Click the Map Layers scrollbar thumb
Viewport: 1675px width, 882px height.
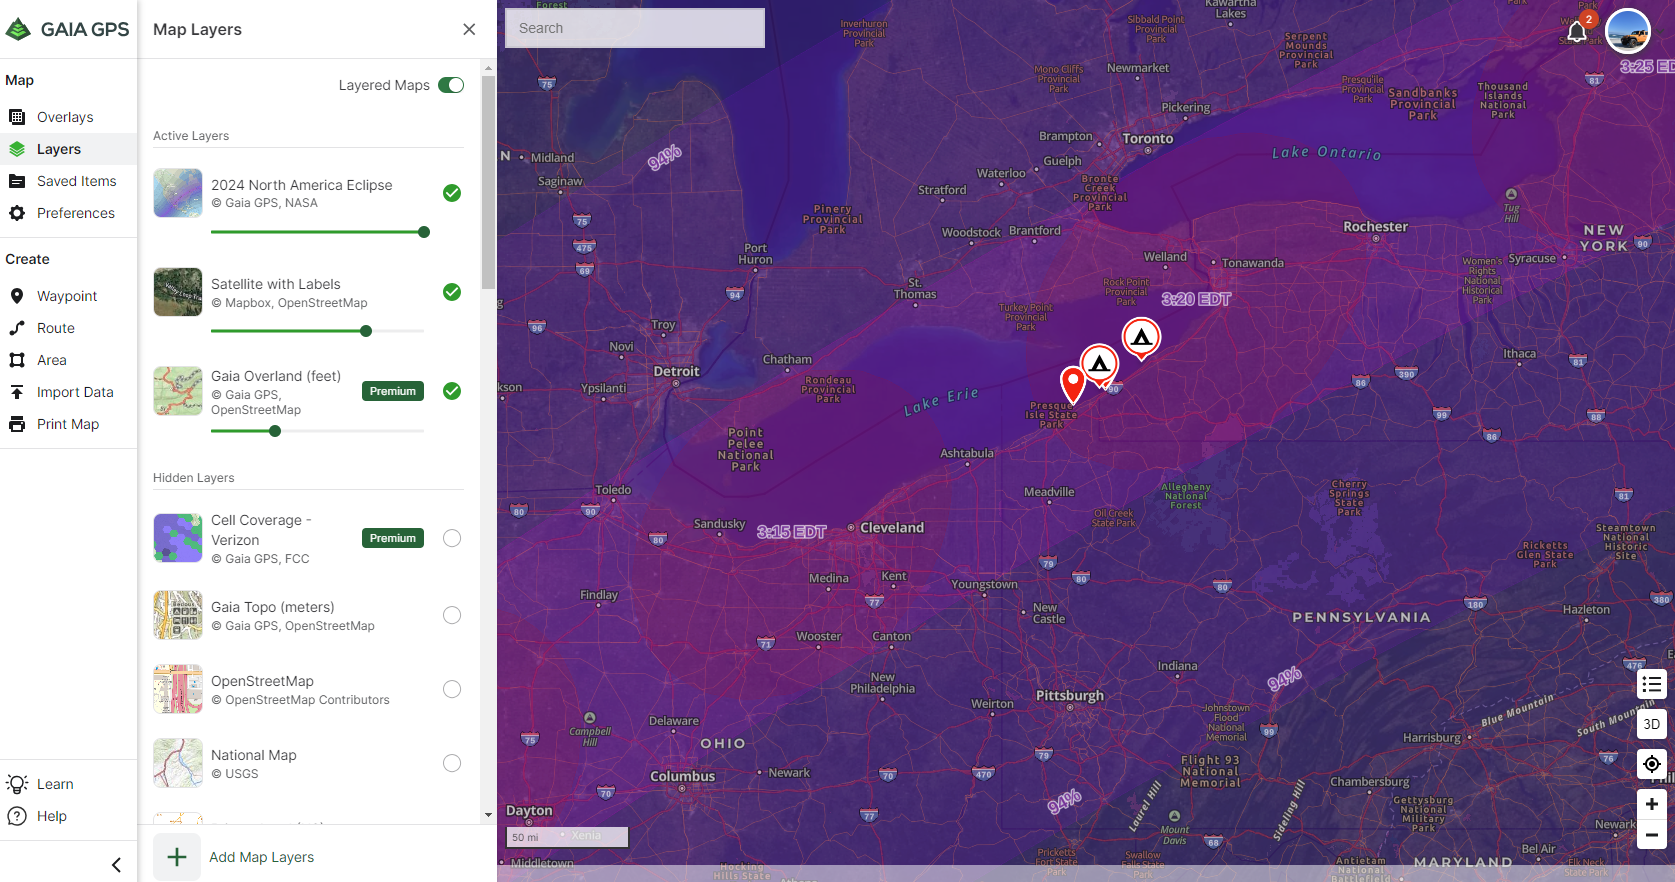[488, 182]
